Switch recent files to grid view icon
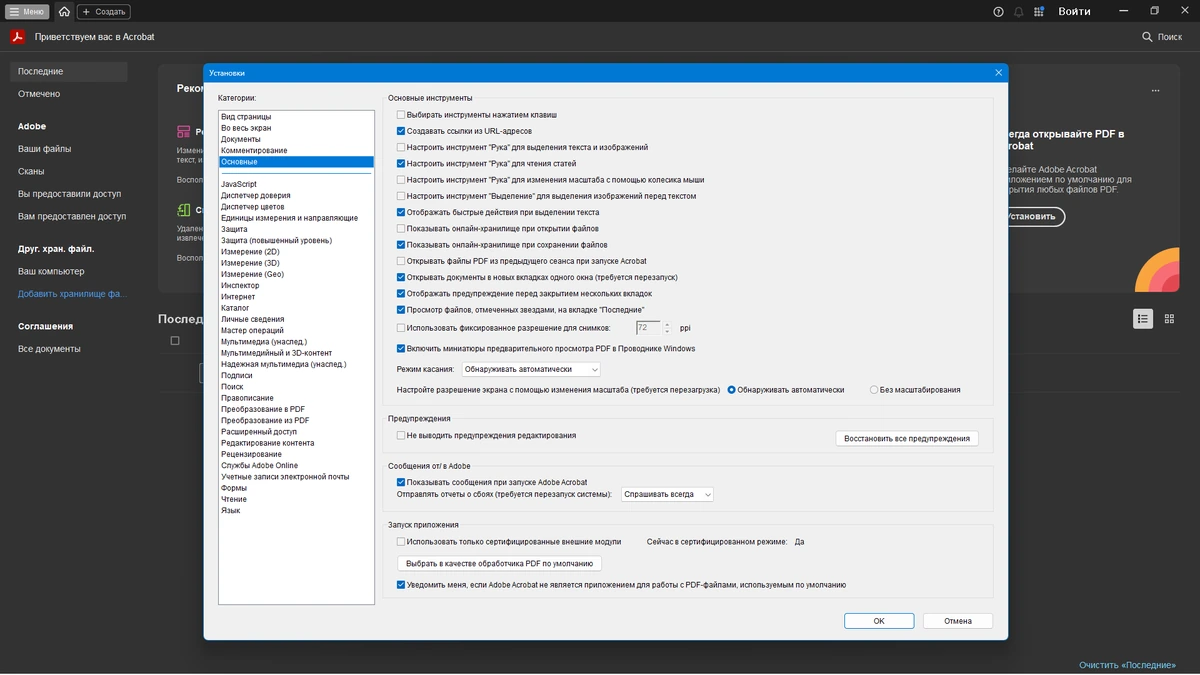Screen dimensions: 1200x675 pos(1169,318)
